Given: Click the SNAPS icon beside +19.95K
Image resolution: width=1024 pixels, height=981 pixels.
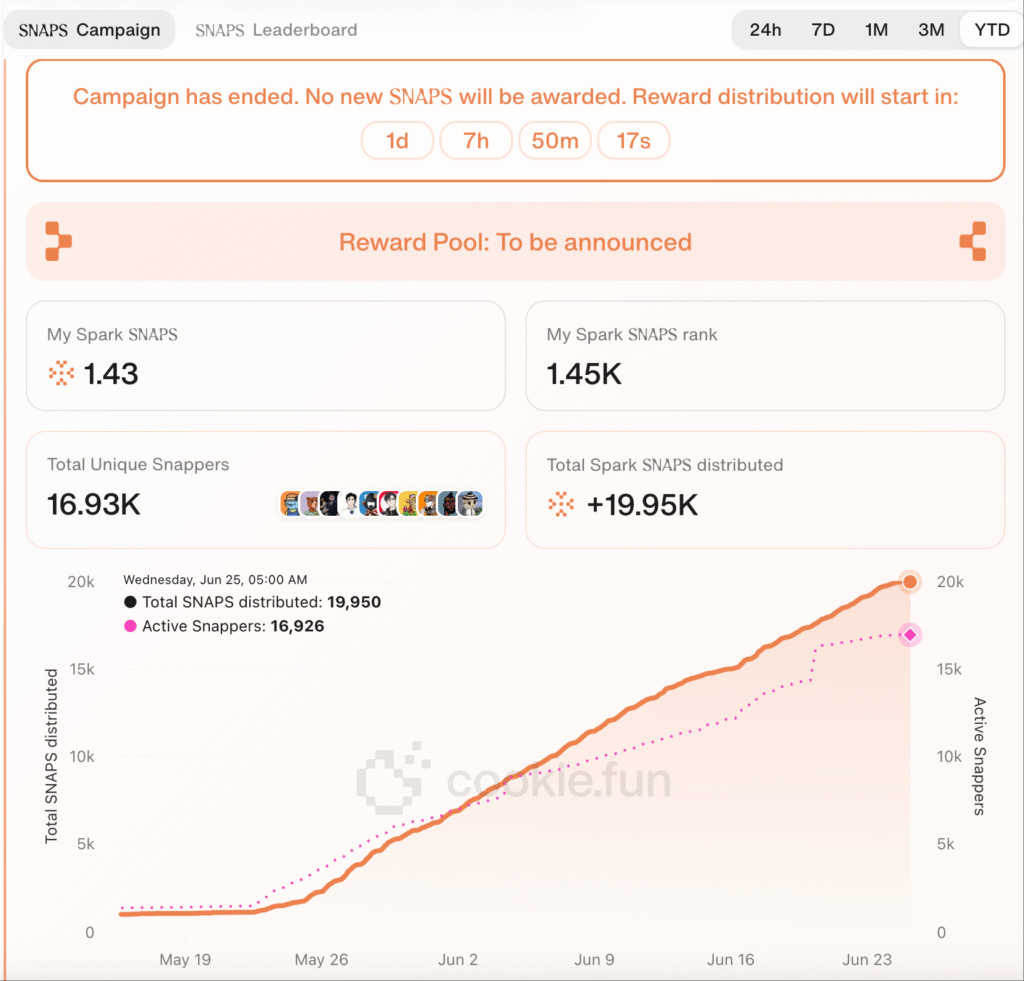Looking at the screenshot, I should coord(562,505).
